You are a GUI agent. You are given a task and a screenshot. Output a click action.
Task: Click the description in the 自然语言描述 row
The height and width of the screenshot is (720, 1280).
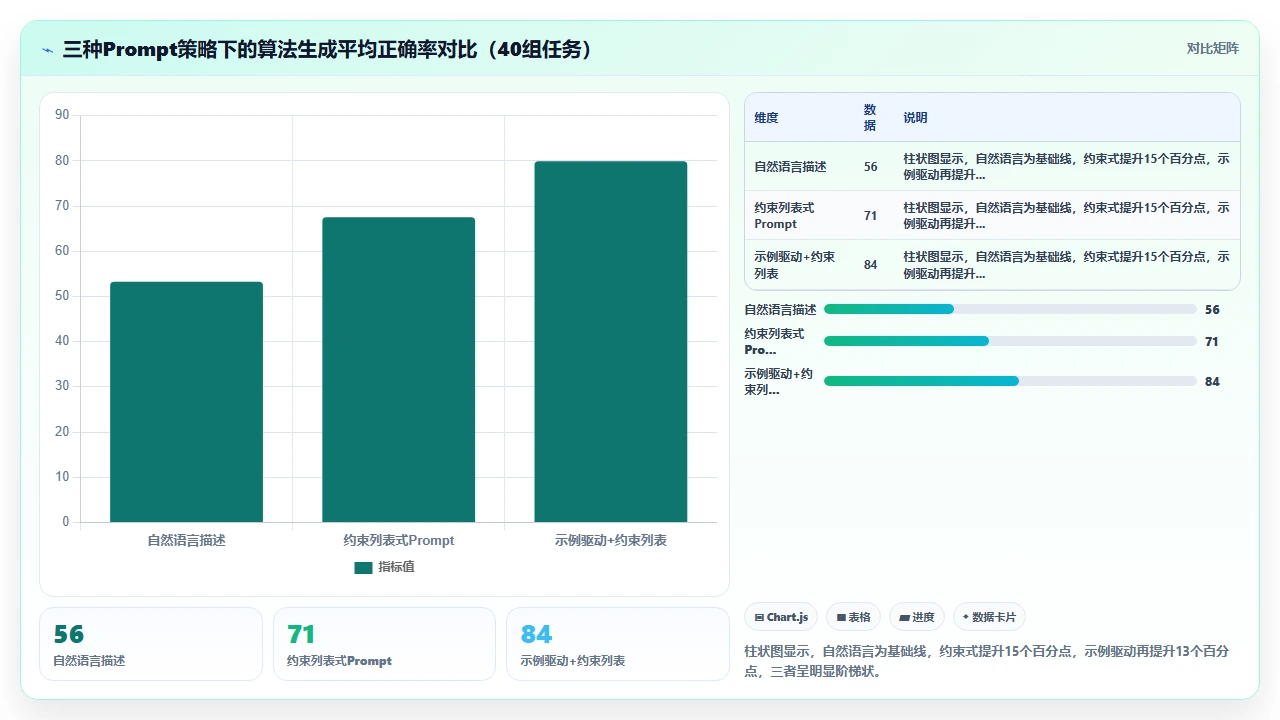[1066, 167]
